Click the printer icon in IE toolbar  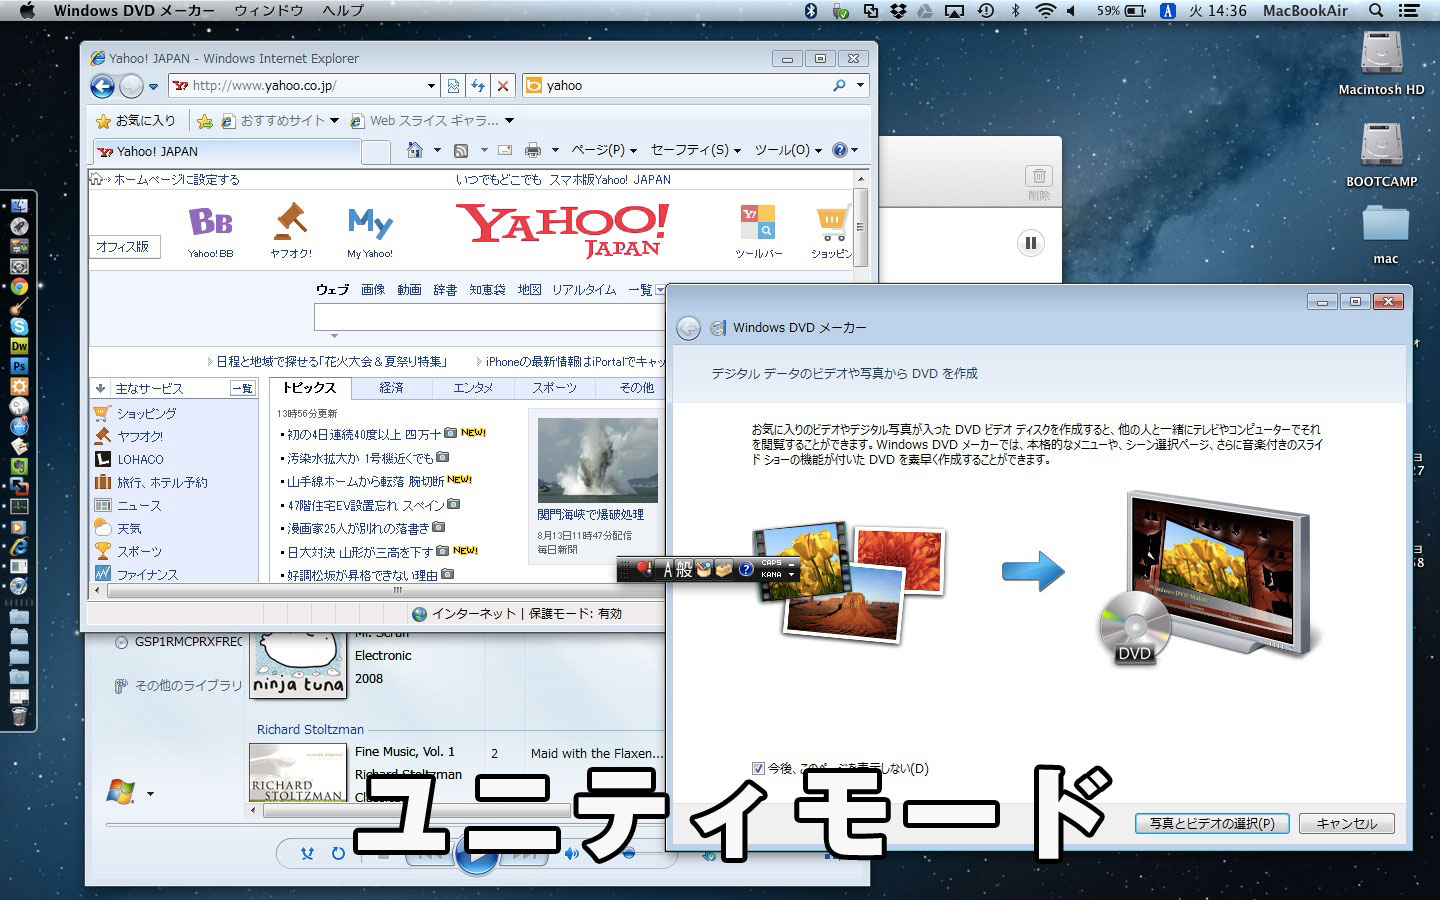pyautogui.click(x=533, y=150)
